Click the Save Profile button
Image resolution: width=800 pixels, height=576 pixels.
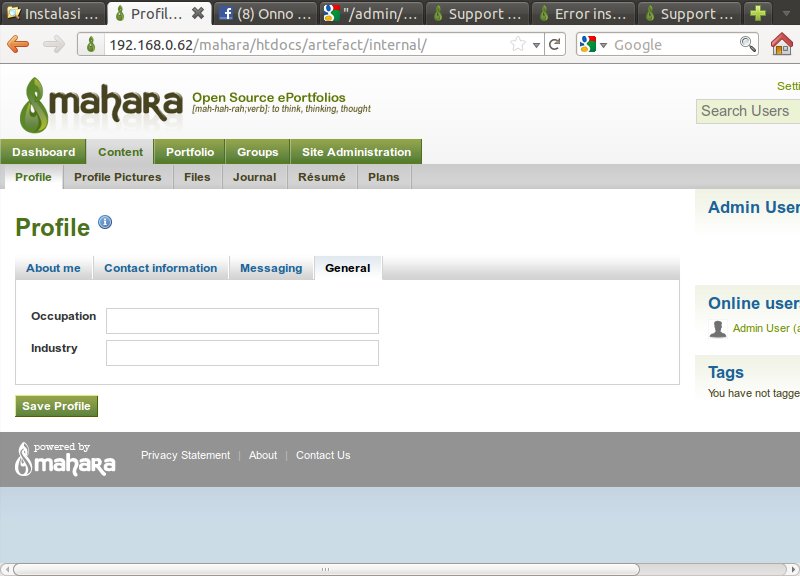click(x=57, y=406)
